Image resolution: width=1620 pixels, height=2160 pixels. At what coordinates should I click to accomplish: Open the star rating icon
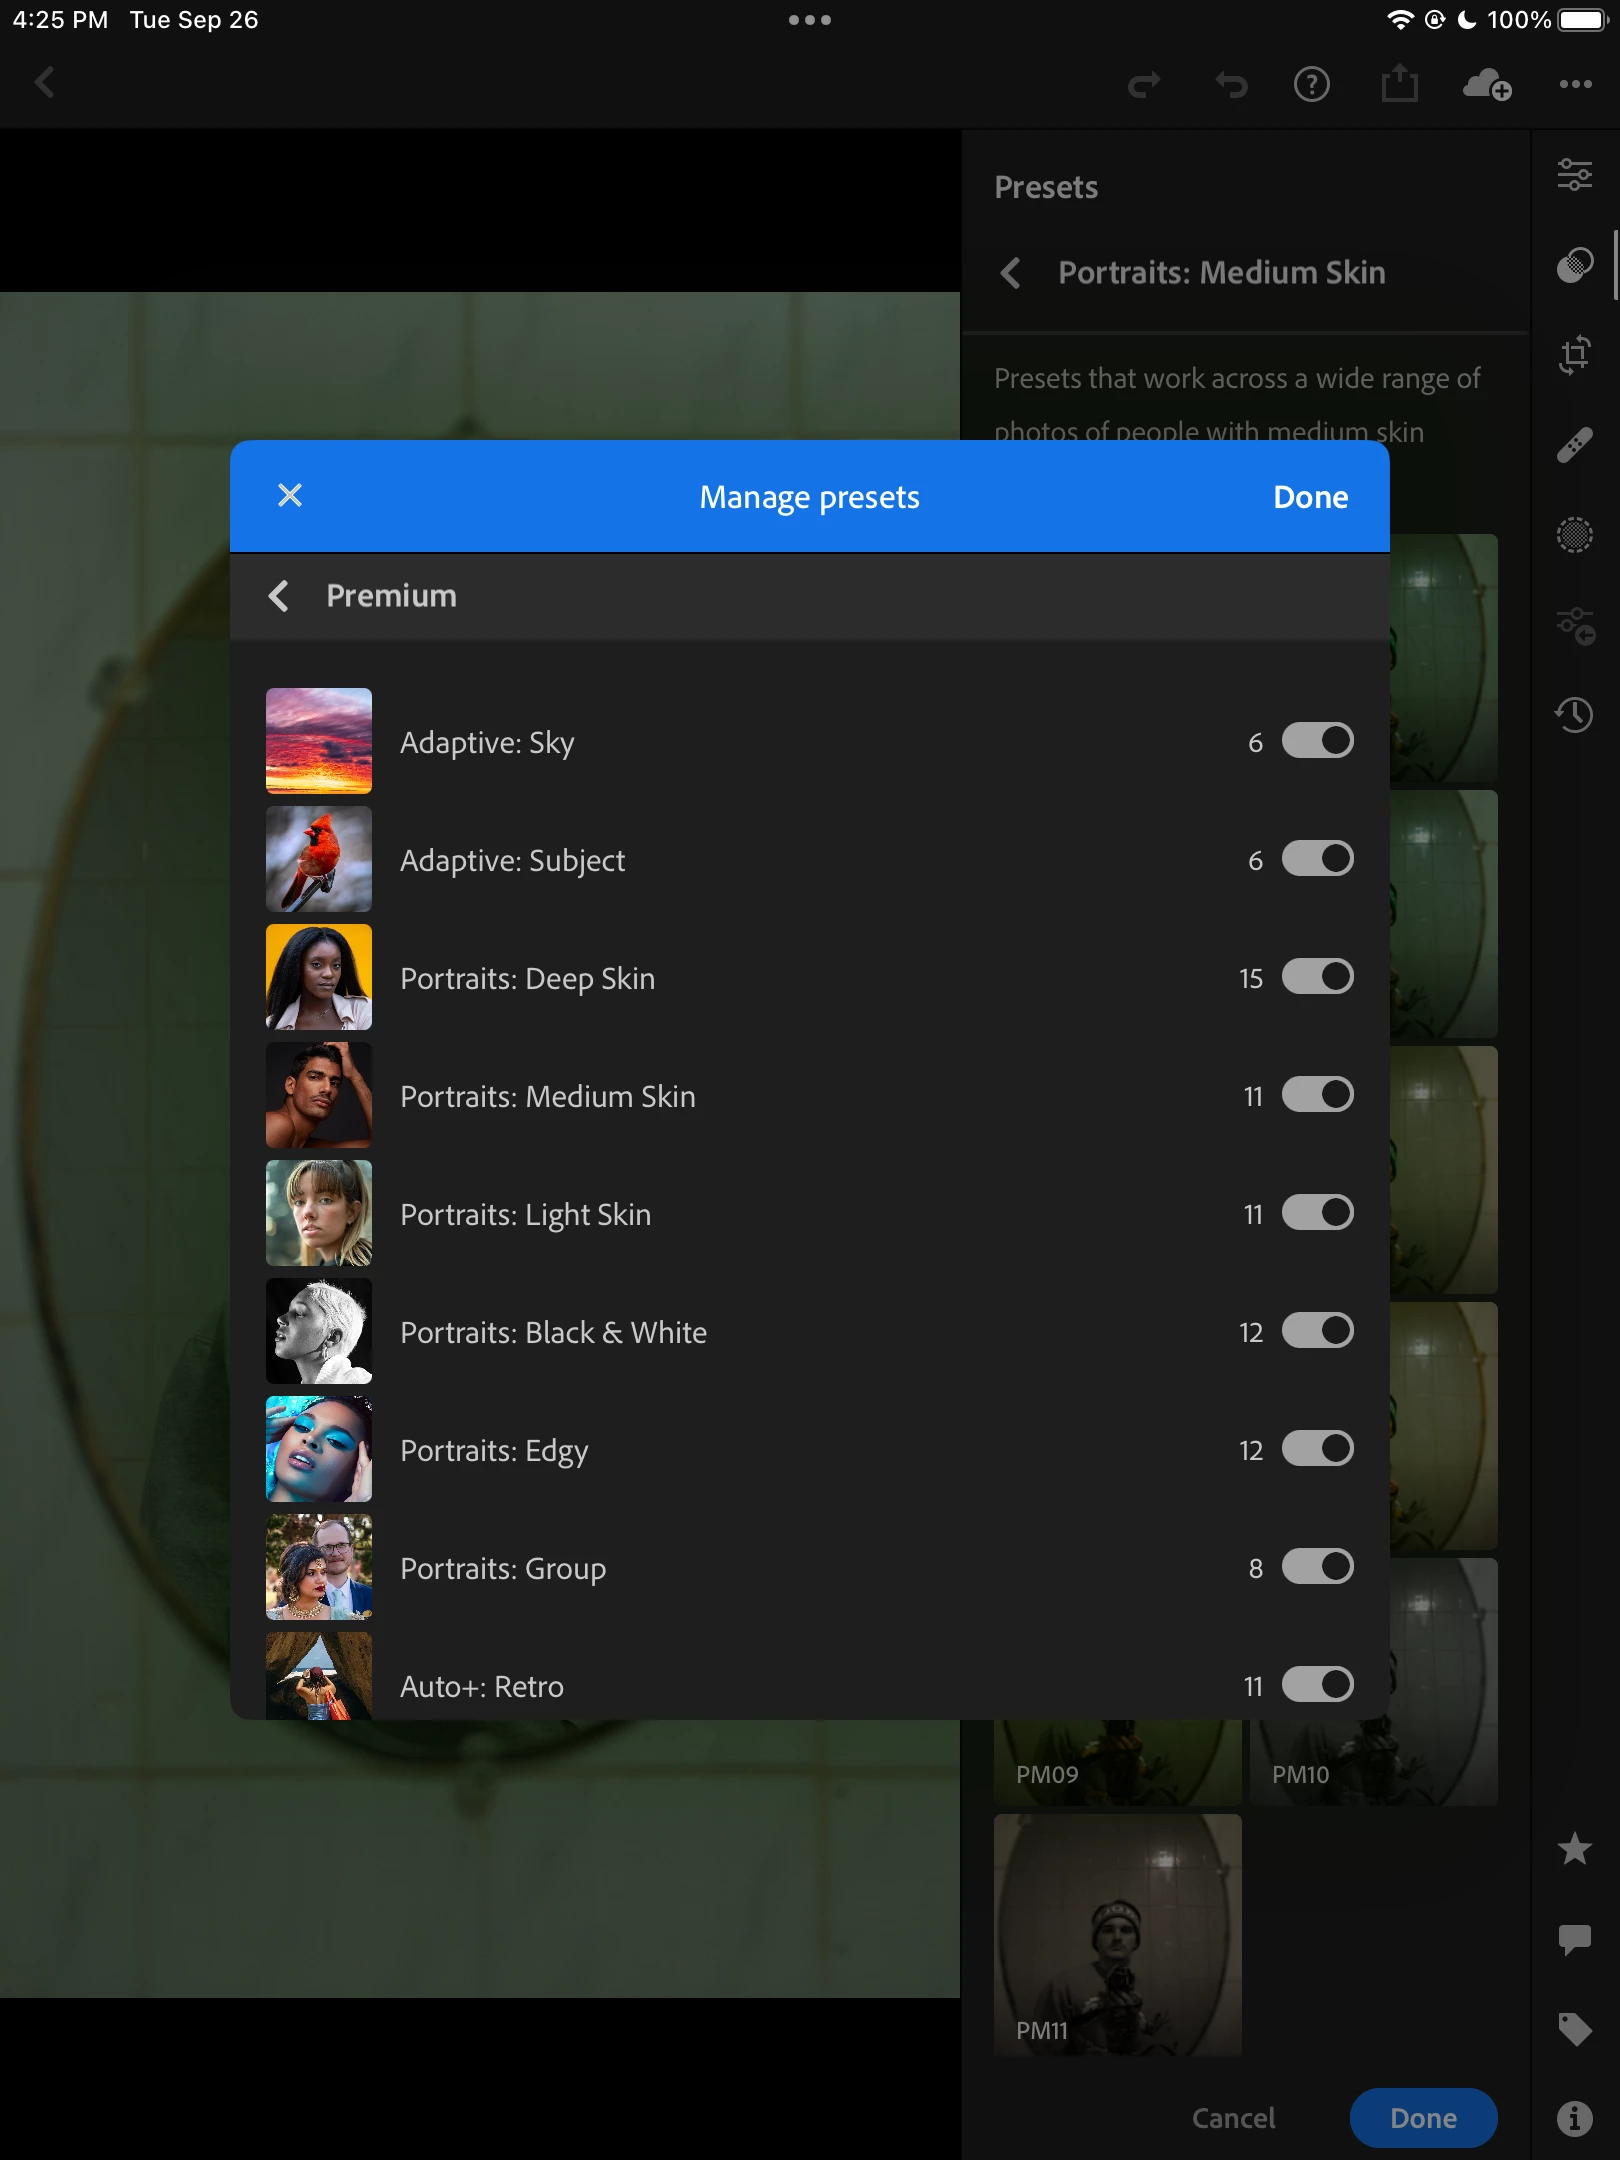1575,1849
